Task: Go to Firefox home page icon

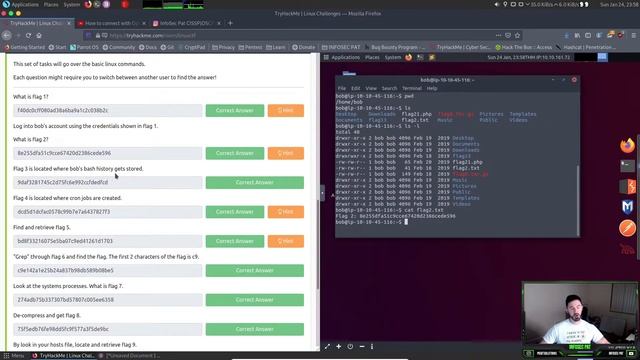Action: 39,36
